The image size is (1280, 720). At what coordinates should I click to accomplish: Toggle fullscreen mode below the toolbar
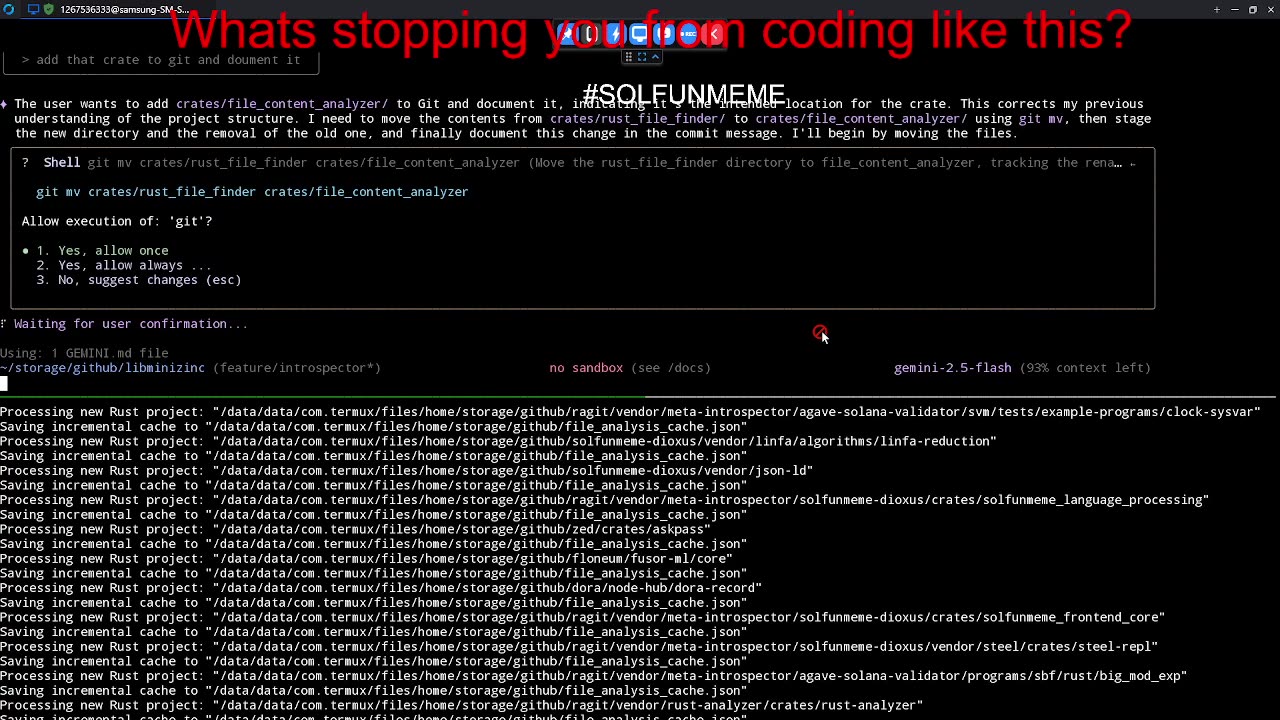(x=642, y=57)
